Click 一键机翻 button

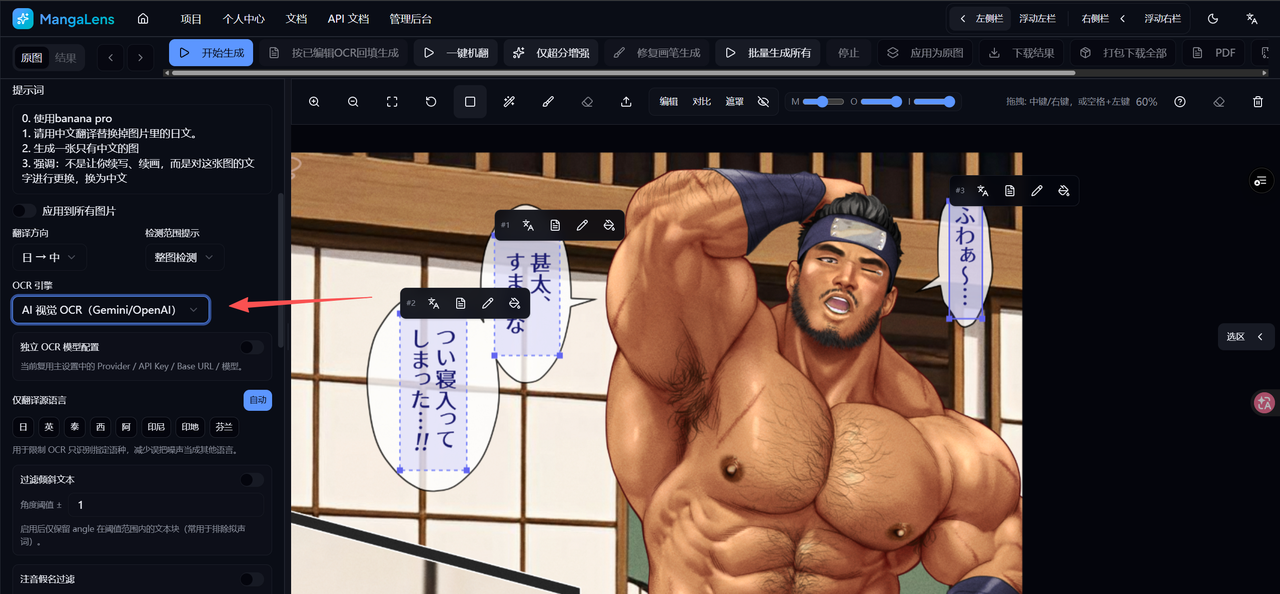point(456,53)
